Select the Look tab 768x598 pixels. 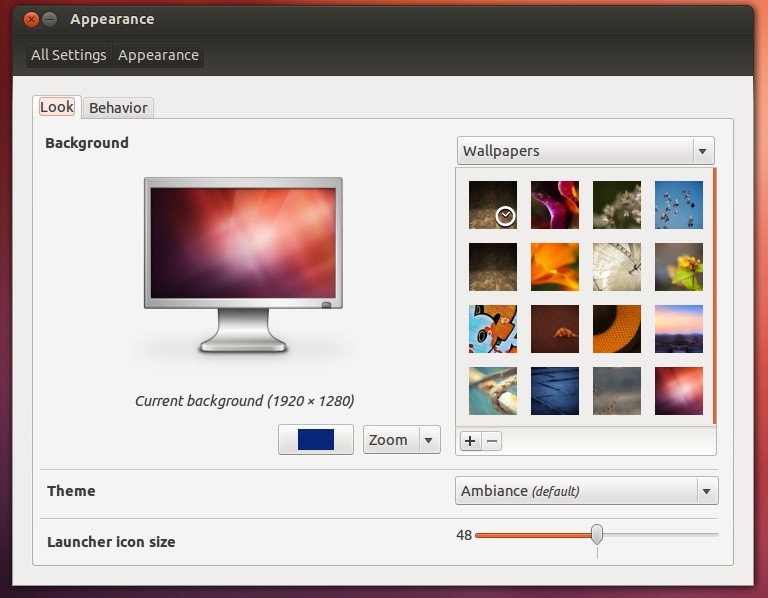click(x=57, y=107)
